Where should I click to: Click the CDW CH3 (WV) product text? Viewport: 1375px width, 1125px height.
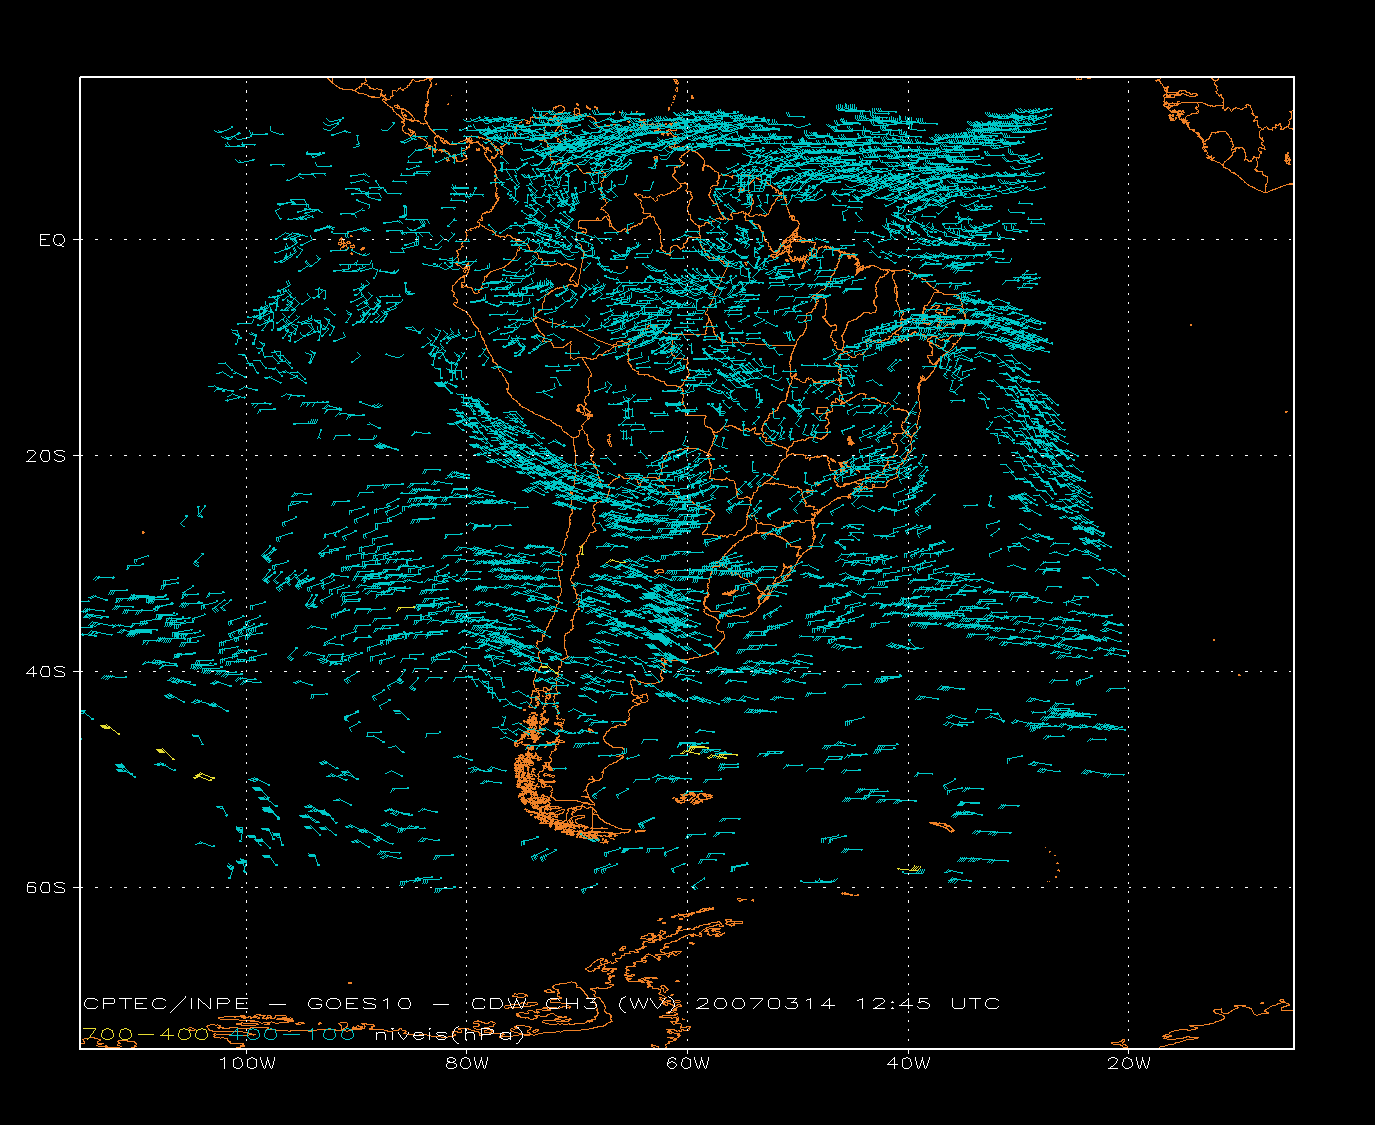coord(576,1004)
